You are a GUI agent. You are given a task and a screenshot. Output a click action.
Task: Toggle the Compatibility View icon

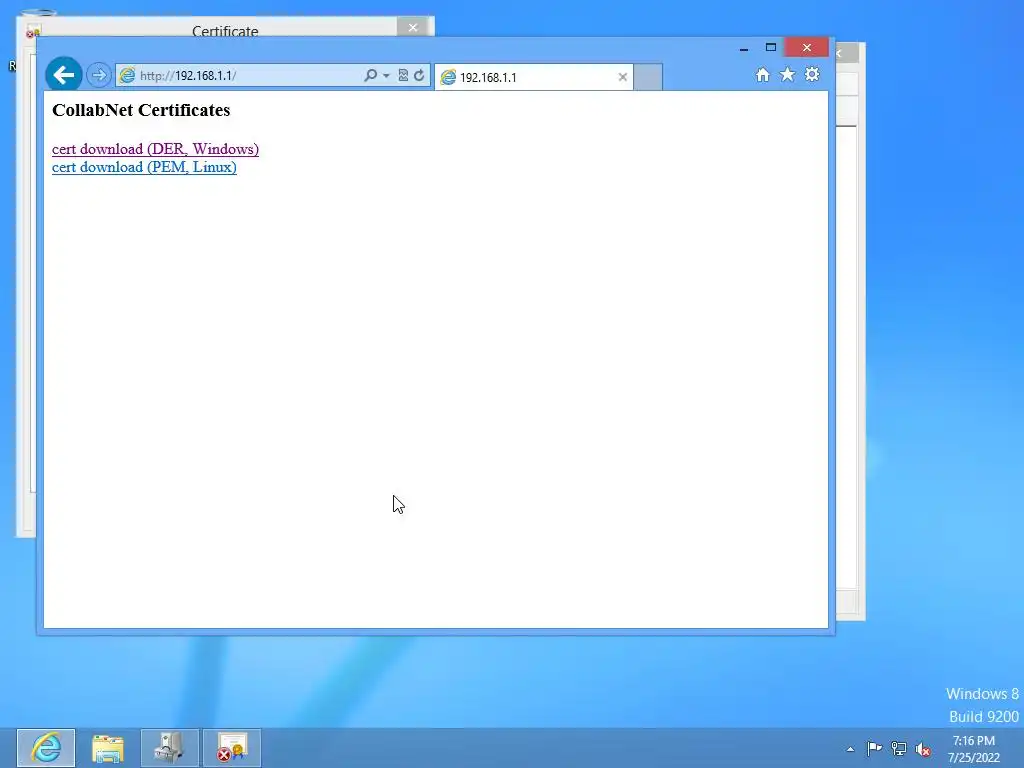coord(403,76)
